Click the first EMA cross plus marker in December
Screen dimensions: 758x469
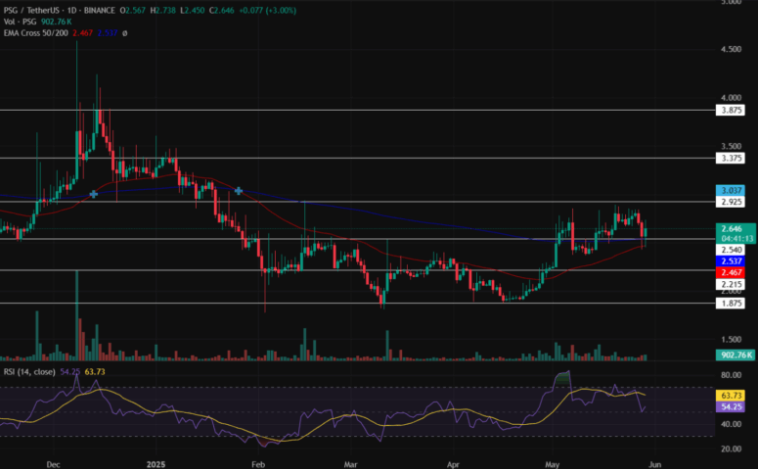pos(94,194)
